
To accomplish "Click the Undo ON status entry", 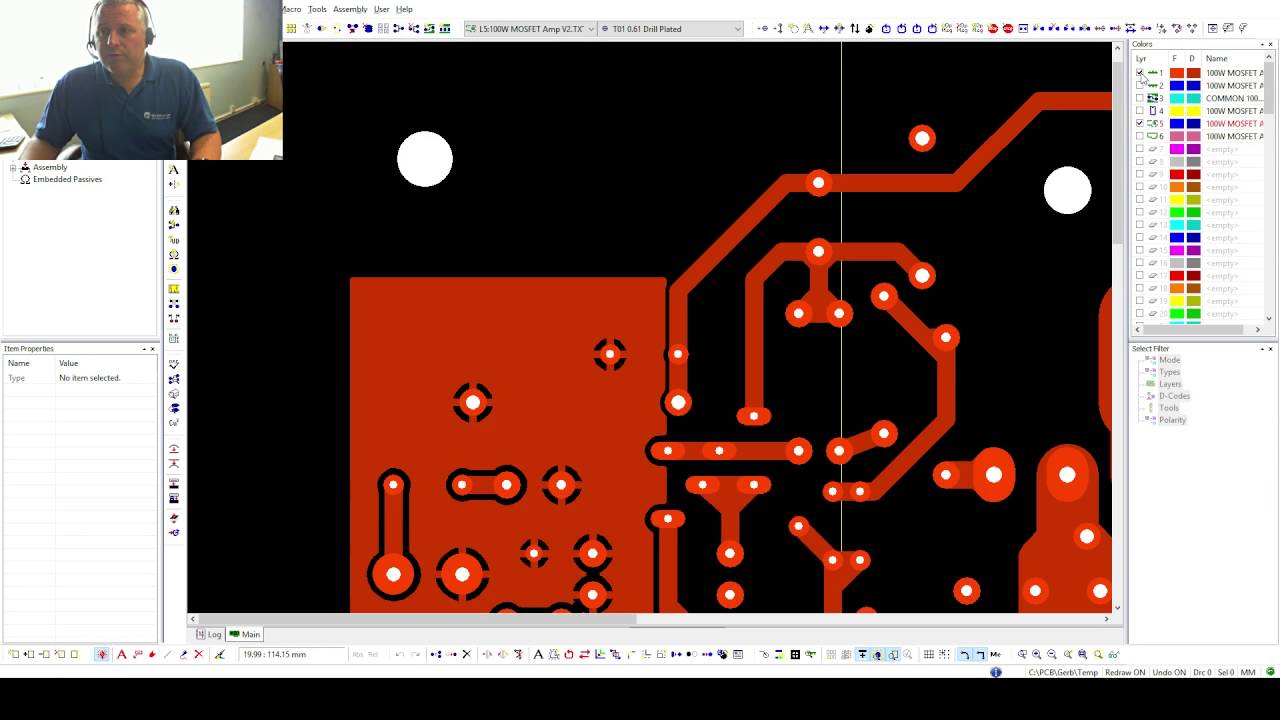I will coord(1168,672).
